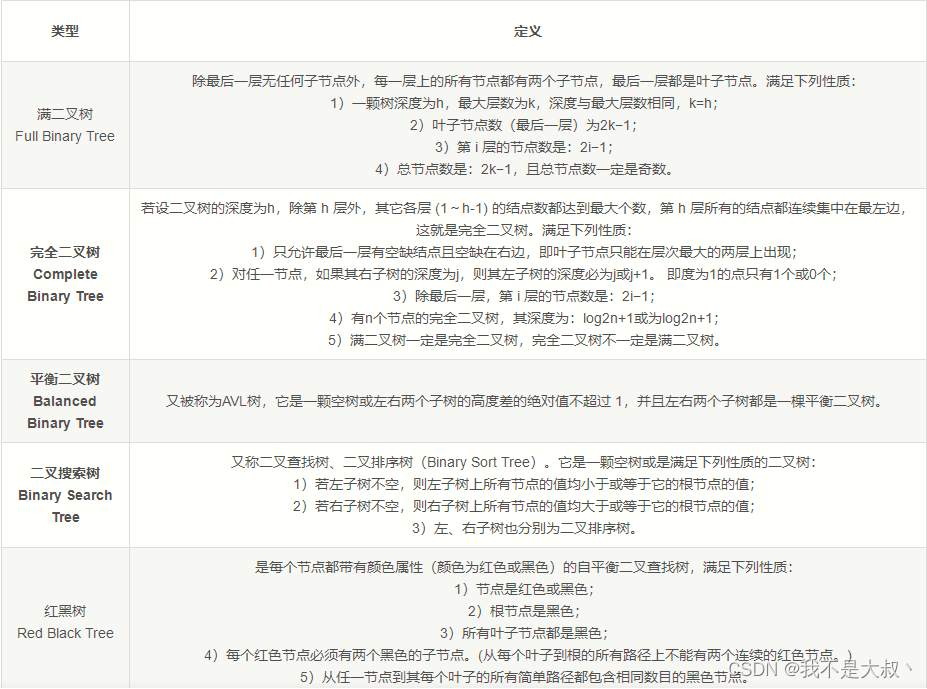The image size is (927, 689).
Task: Click the text Complete Binary Tree
Action: (65, 285)
